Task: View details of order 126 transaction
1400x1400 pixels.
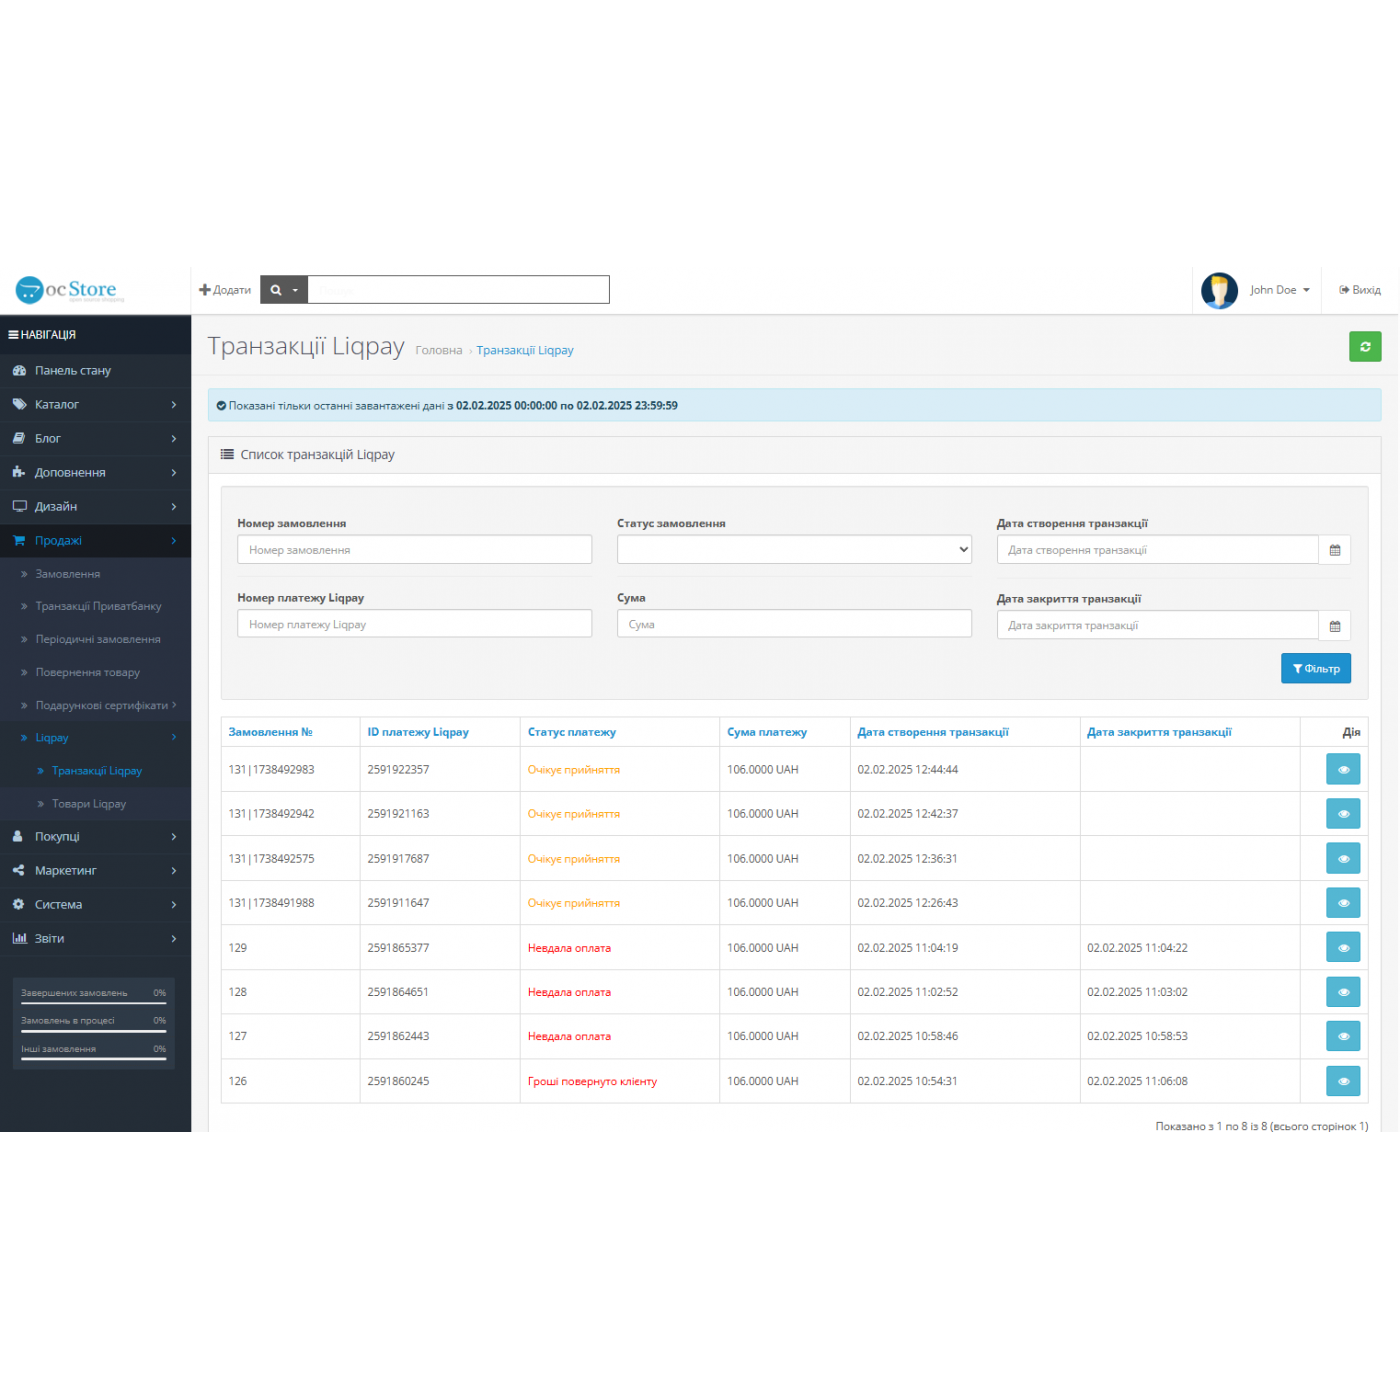Action: tap(1342, 1081)
